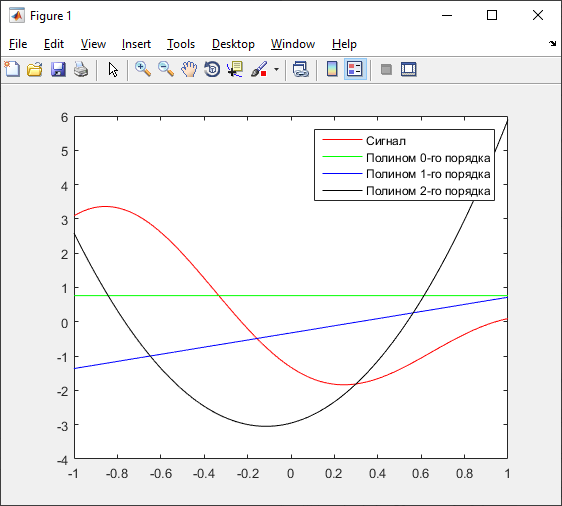Expand the toolbar docking arrow at right
This screenshot has height=506, width=562.
tap(552, 44)
